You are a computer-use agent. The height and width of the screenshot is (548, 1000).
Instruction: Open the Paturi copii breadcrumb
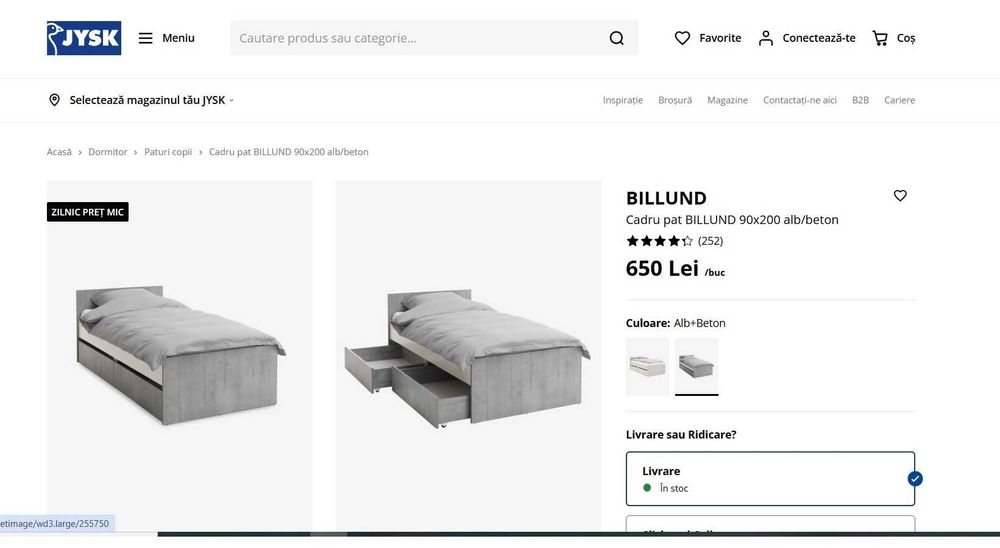pyautogui.click(x=168, y=152)
